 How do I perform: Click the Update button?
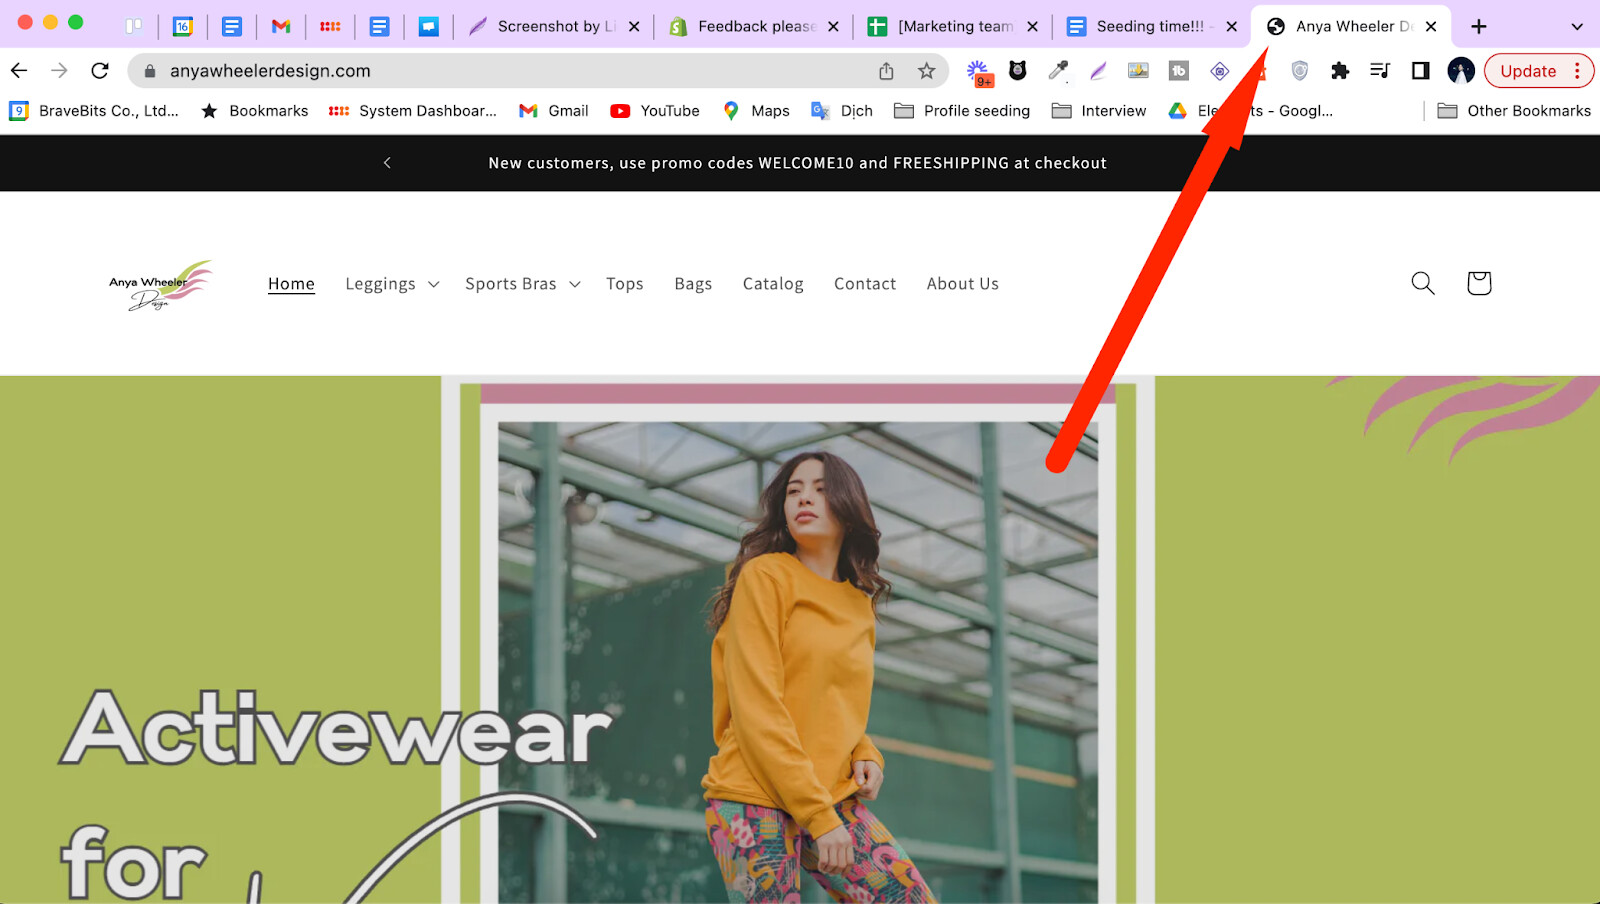[1528, 71]
